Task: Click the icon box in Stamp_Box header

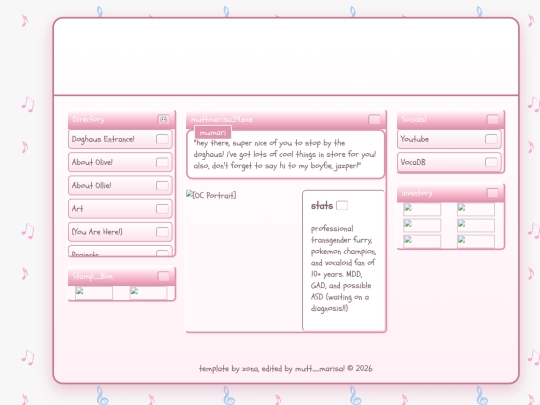Action: click(163, 276)
